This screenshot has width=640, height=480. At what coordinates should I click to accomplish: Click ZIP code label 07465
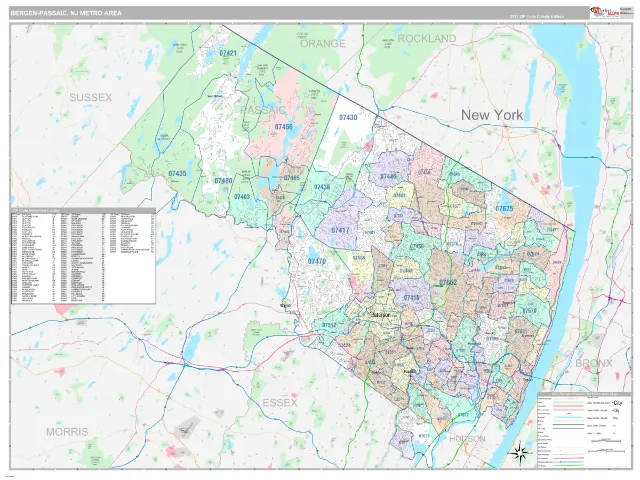tap(291, 178)
